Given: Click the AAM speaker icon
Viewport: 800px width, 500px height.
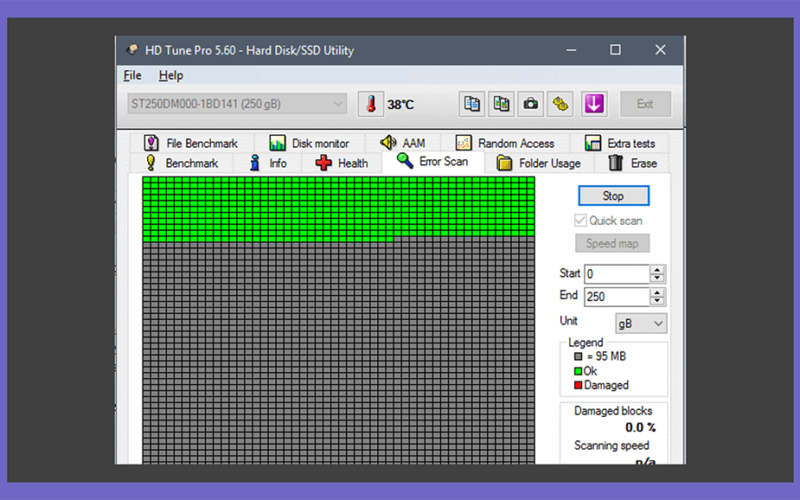Looking at the screenshot, I should pyautogui.click(x=388, y=142).
